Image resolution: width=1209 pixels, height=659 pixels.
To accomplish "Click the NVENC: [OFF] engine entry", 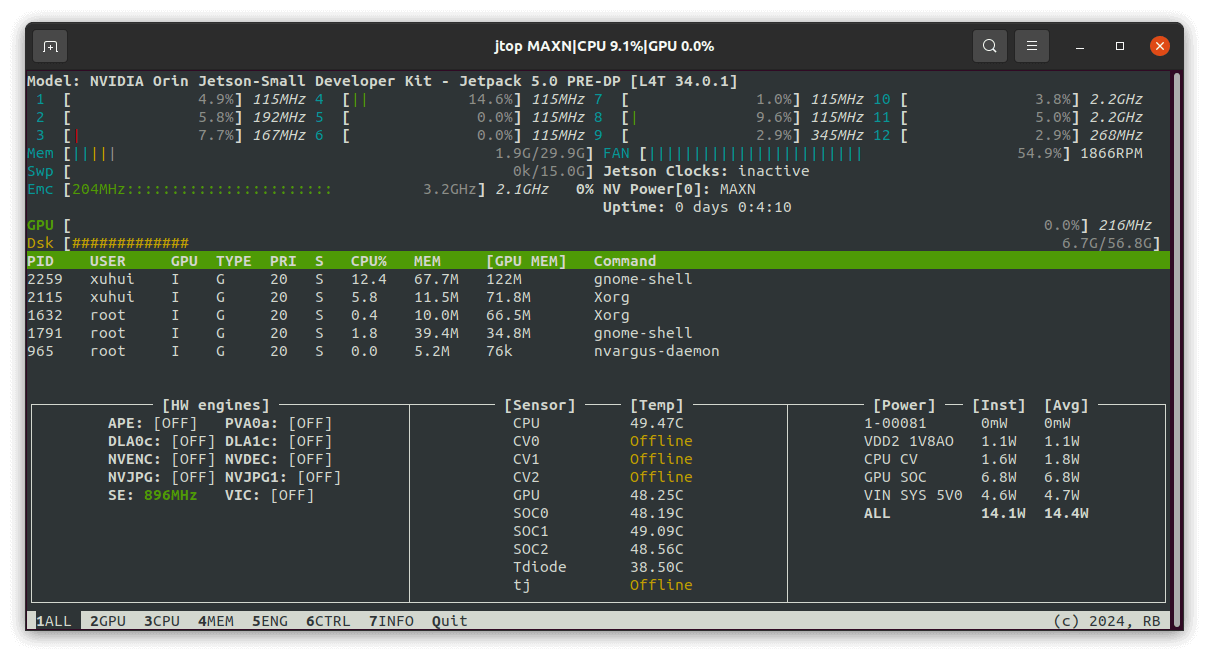I will click(161, 459).
